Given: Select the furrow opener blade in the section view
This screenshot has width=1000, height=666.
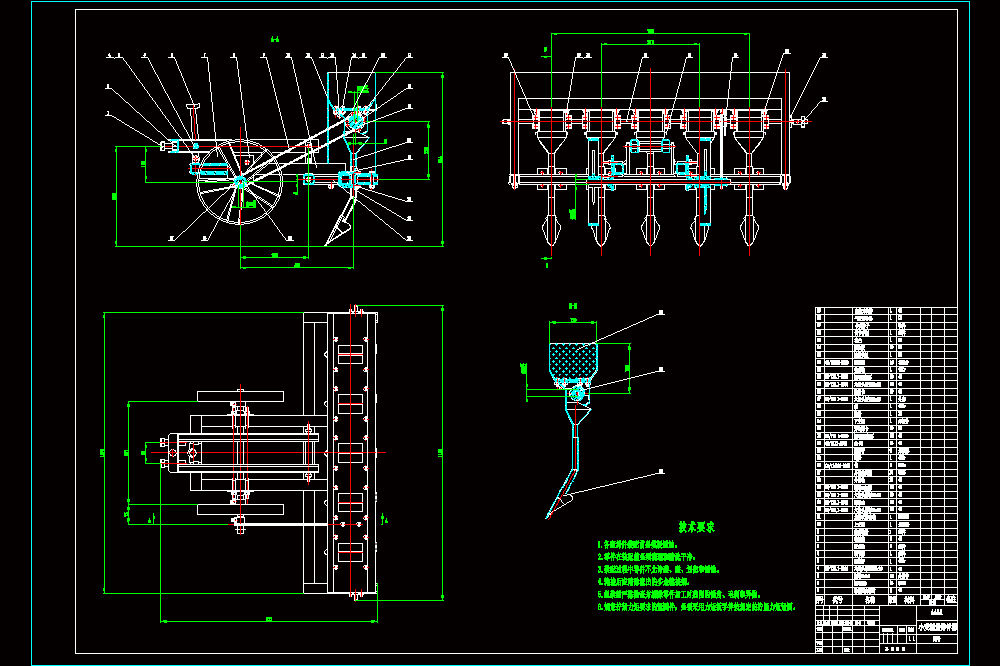Looking at the screenshot, I should point(561,496).
